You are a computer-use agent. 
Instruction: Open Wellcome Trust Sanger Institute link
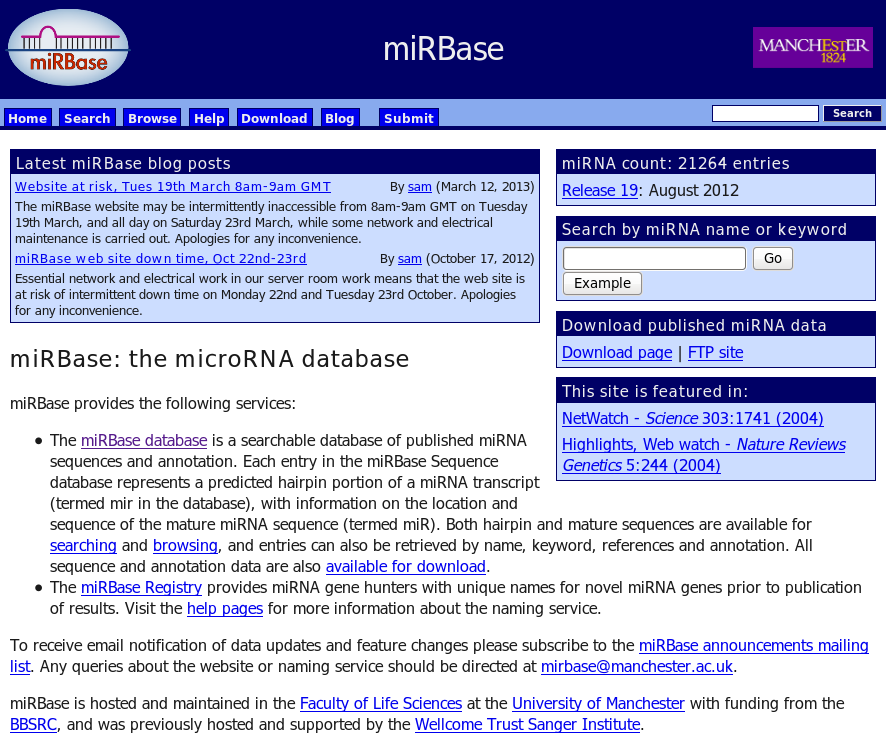528,724
